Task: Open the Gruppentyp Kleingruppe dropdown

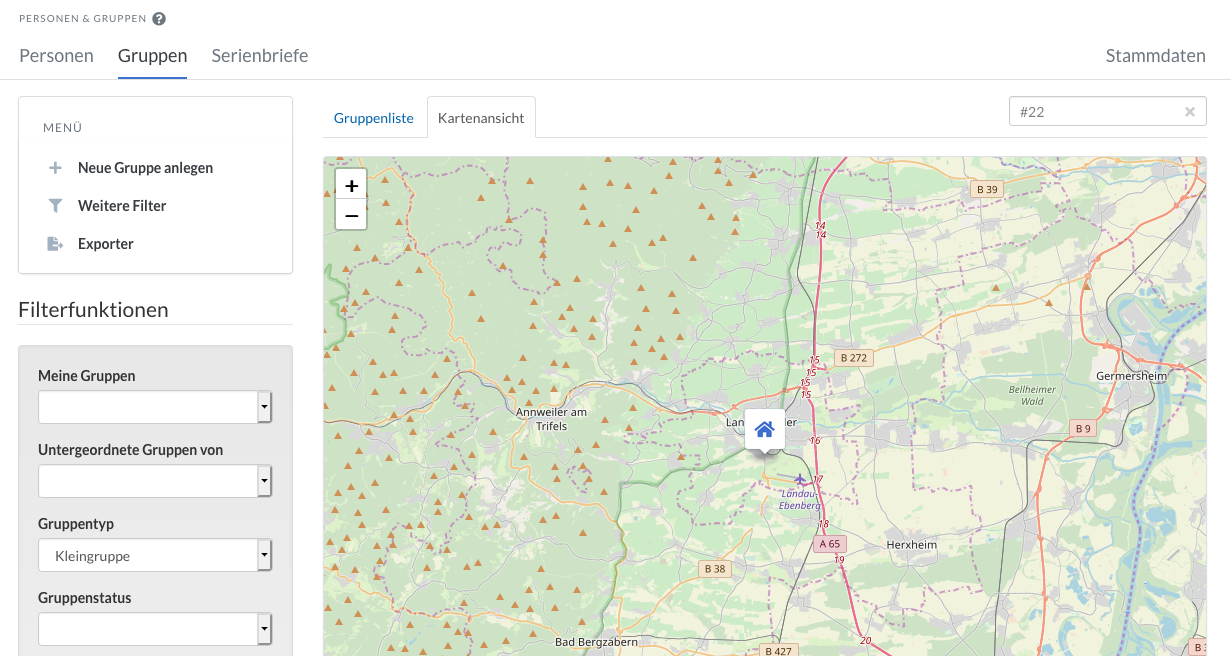Action: (x=264, y=555)
